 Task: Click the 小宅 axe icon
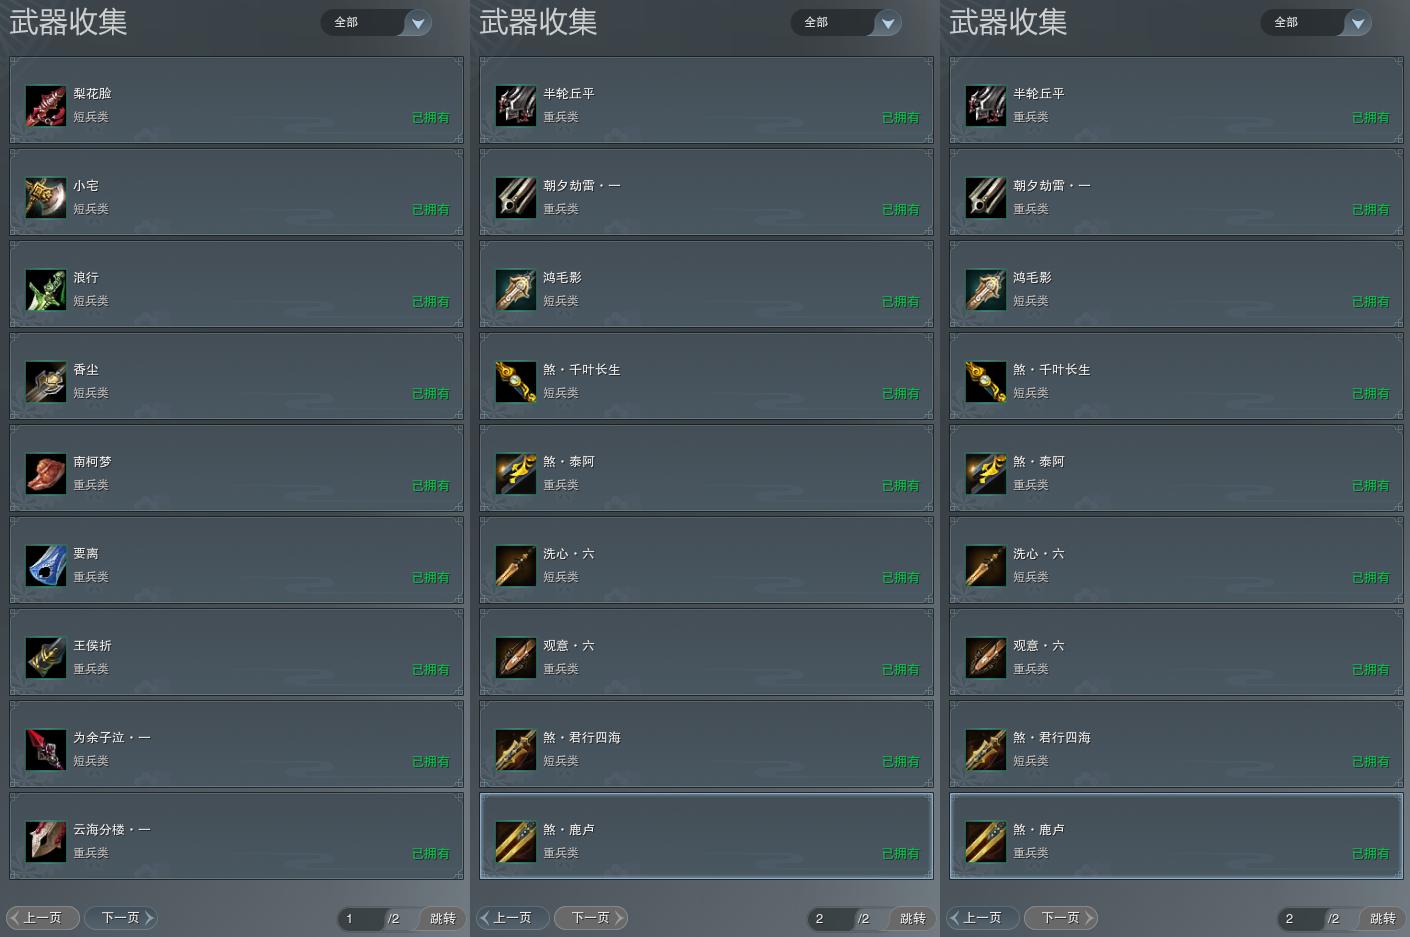tap(45, 197)
